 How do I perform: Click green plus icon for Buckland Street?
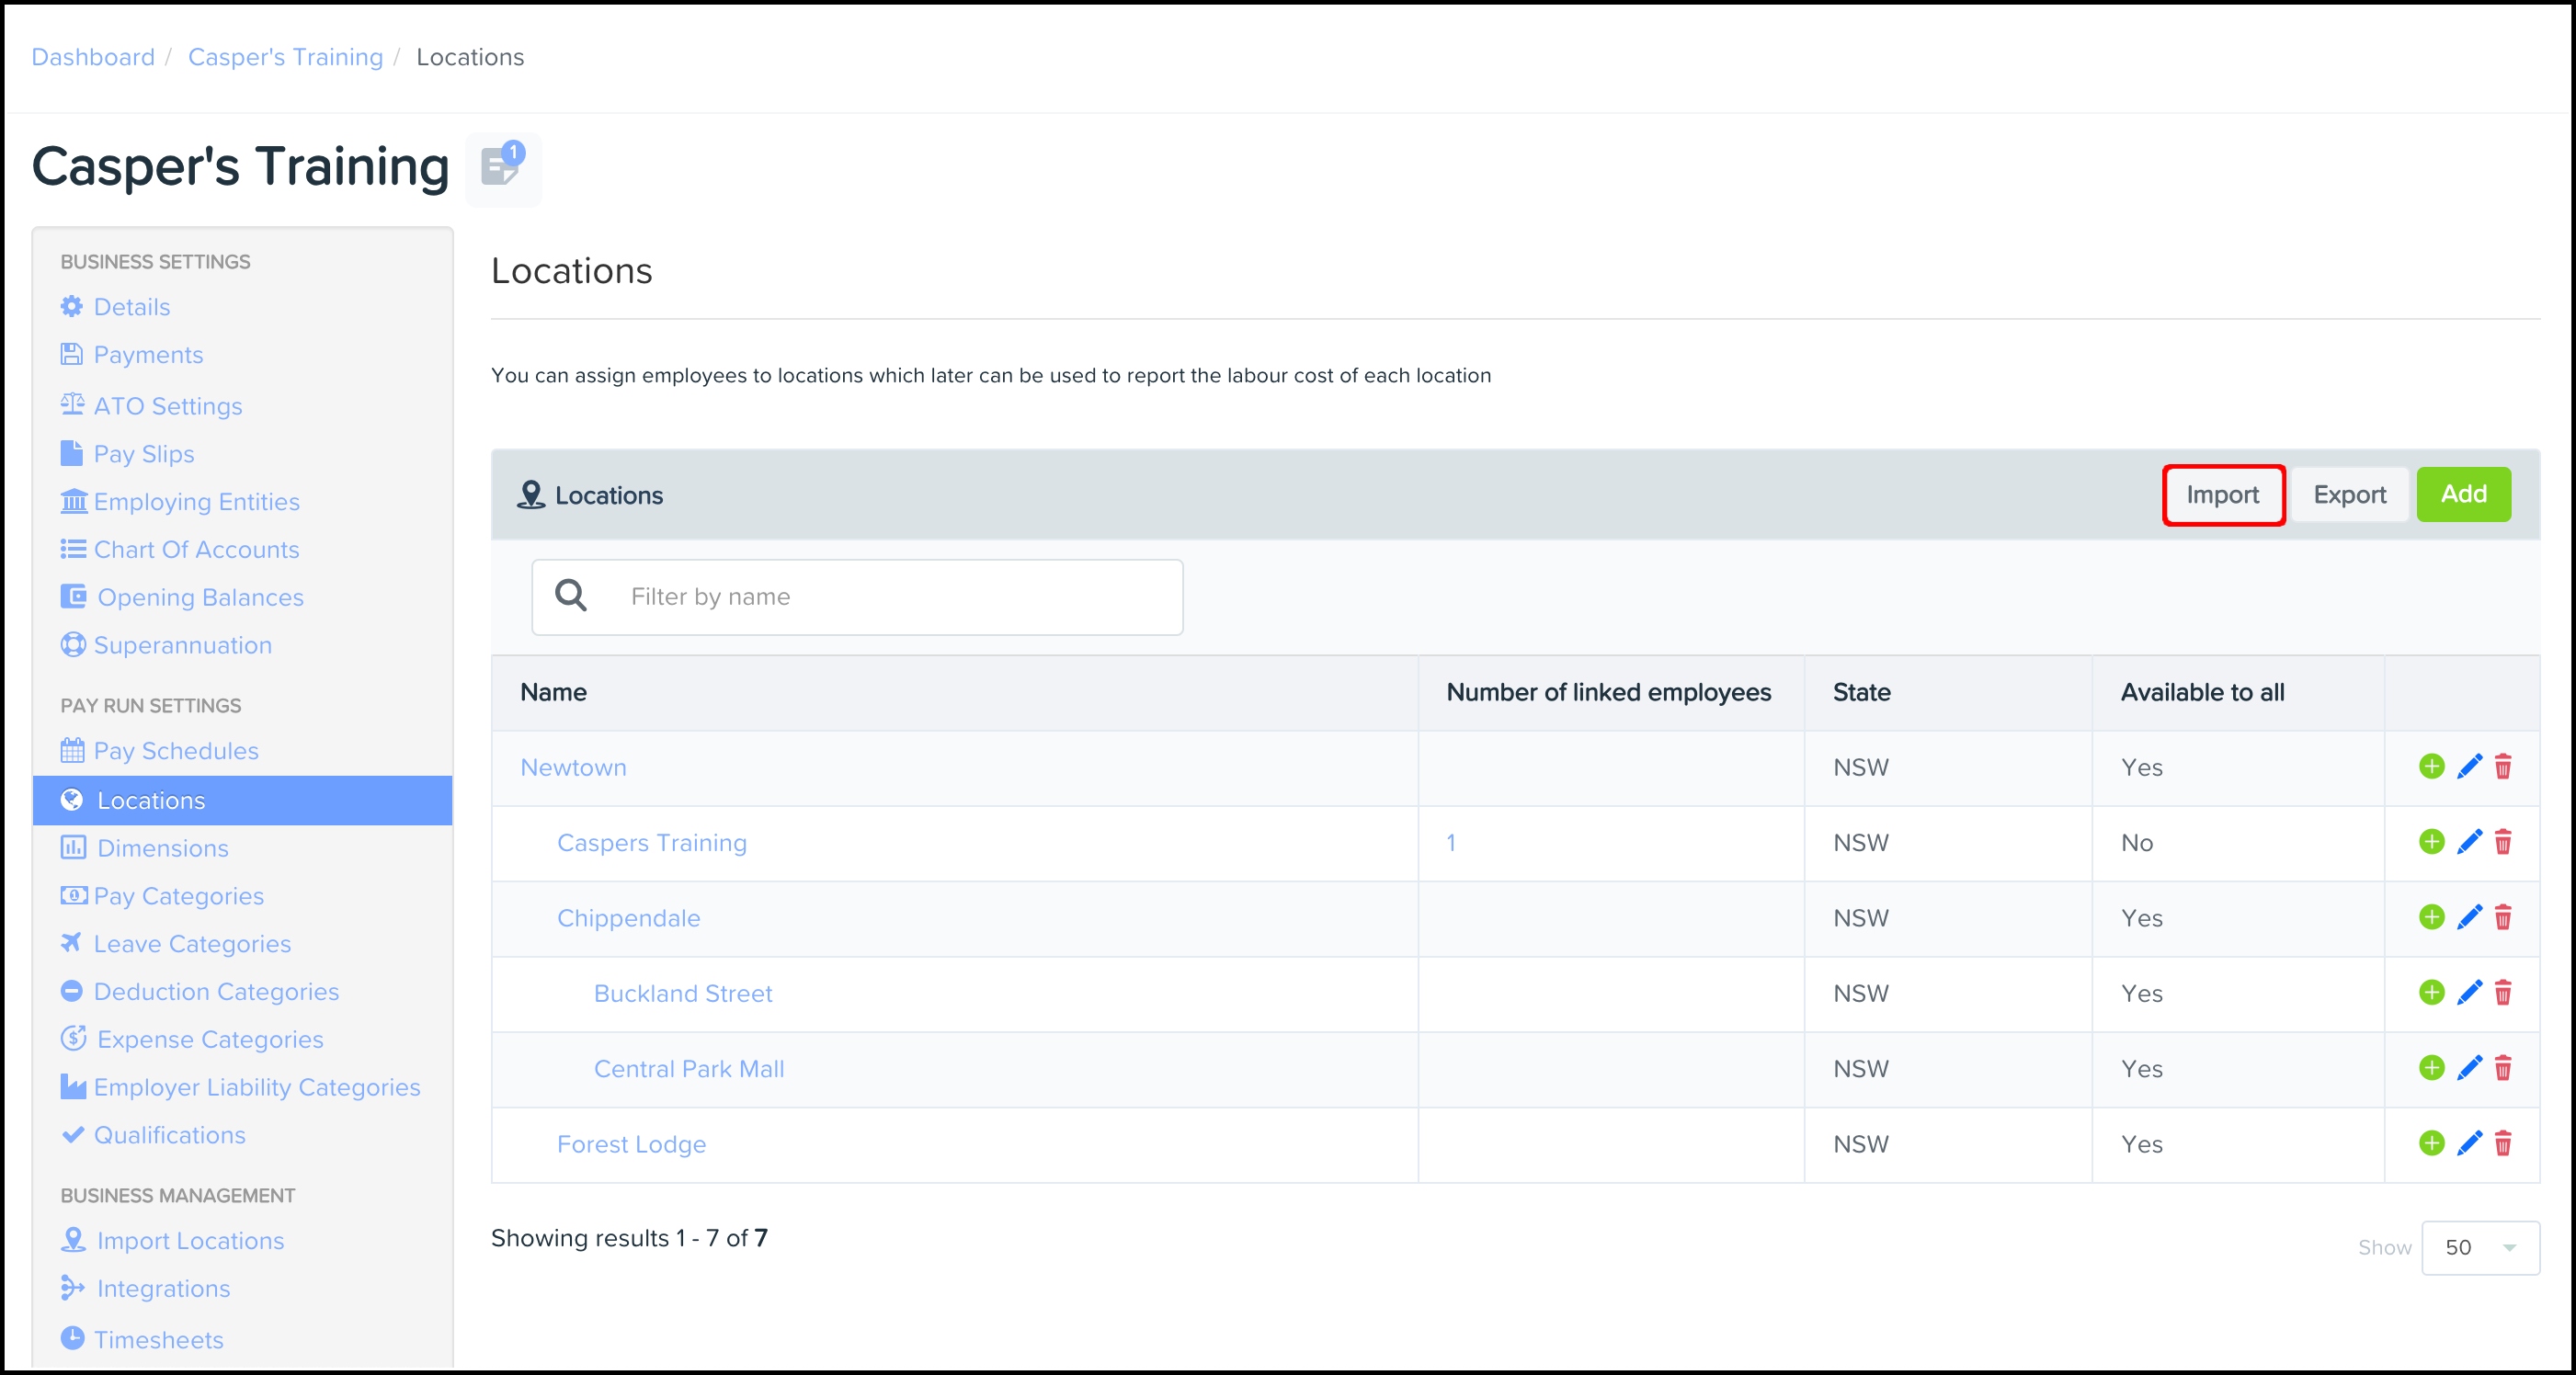click(x=2431, y=993)
